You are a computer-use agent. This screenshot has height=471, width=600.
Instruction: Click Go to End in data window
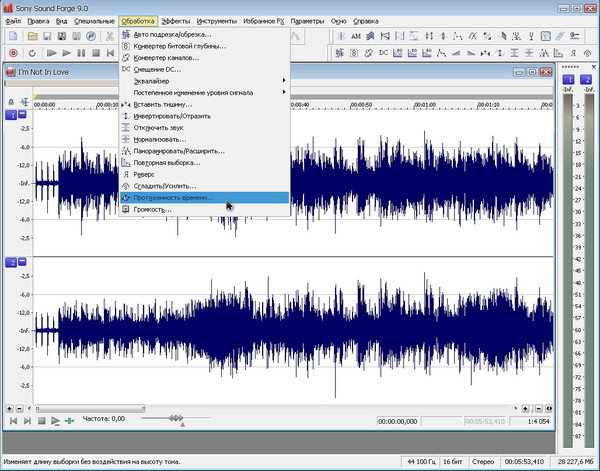pyautogui.click(x=27, y=421)
